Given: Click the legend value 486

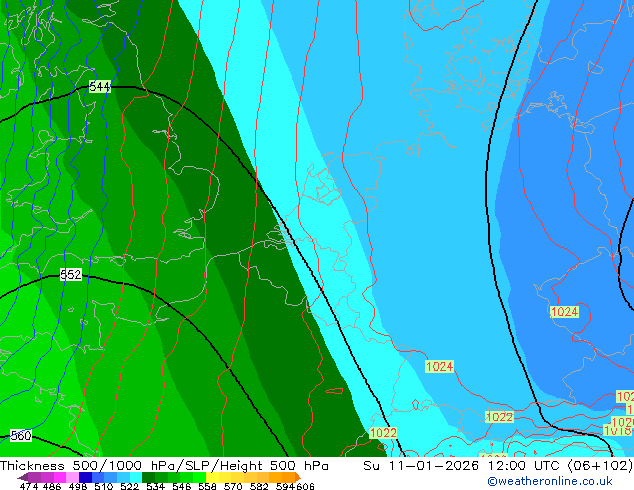Looking at the screenshot, I should coord(52,486).
